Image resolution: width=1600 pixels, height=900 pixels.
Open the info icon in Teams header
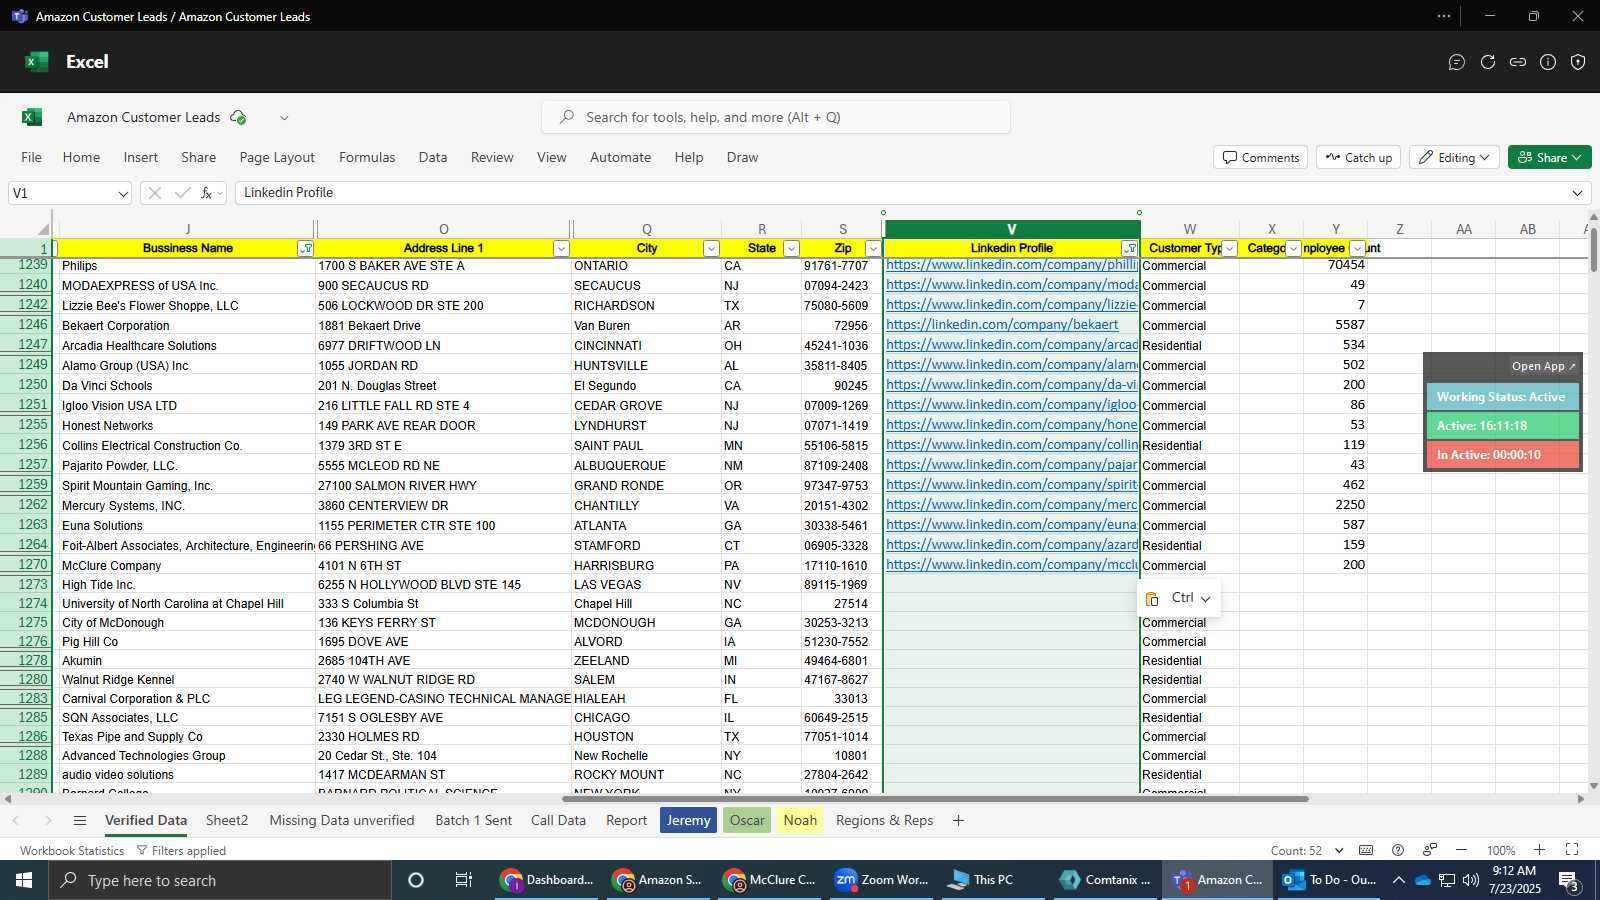click(1548, 62)
